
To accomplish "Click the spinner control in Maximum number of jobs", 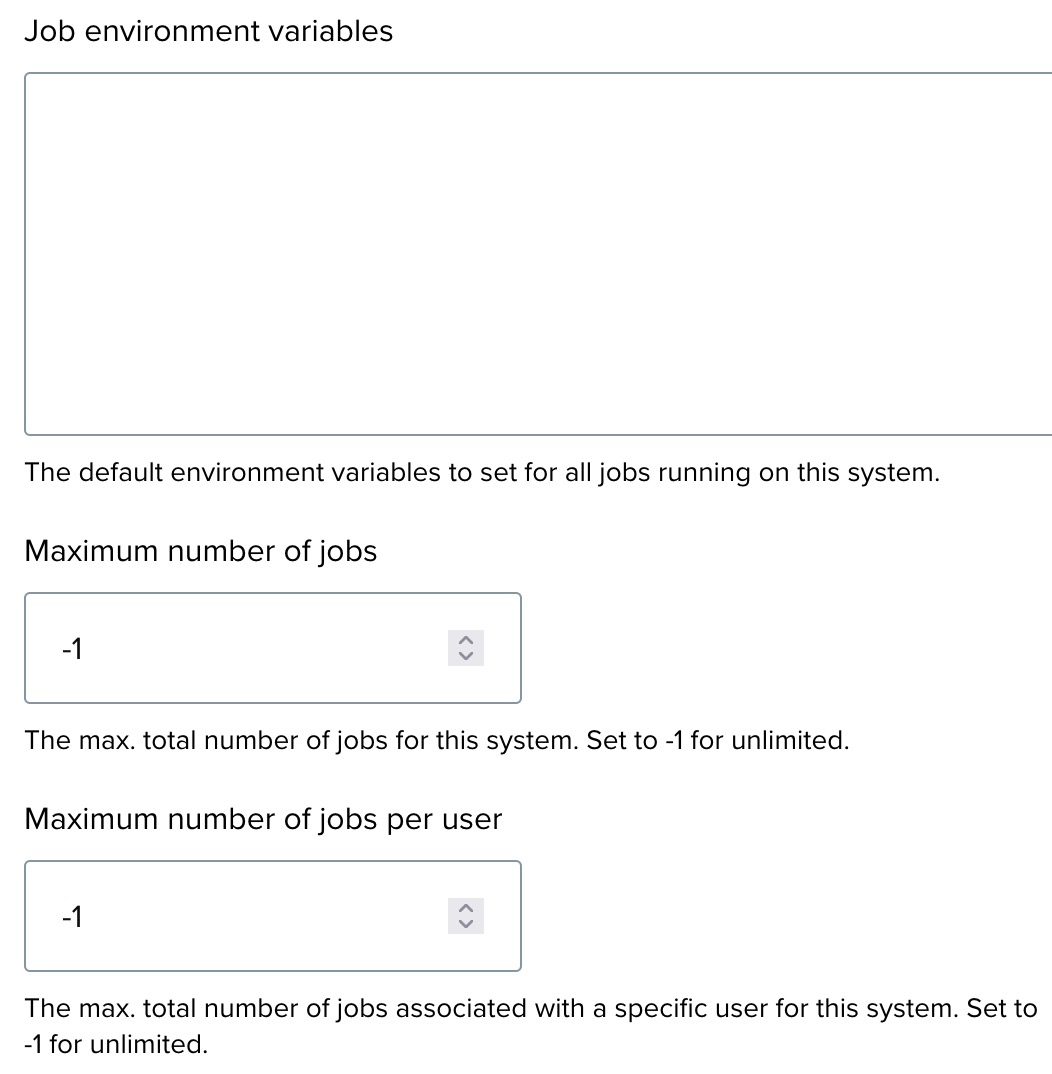I will (465, 648).
